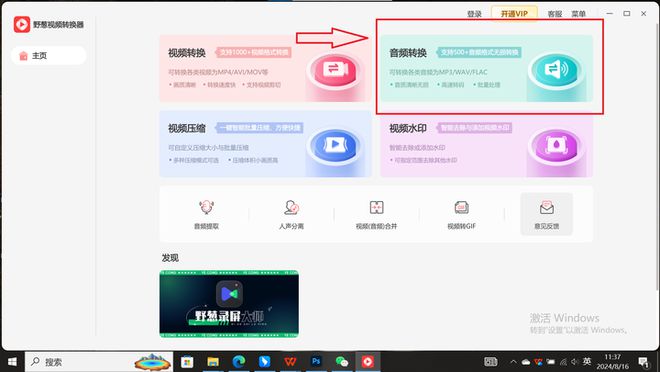The width and height of the screenshot is (660, 372).
Task: Click the video converter taskbar icon
Action: pos(368,362)
